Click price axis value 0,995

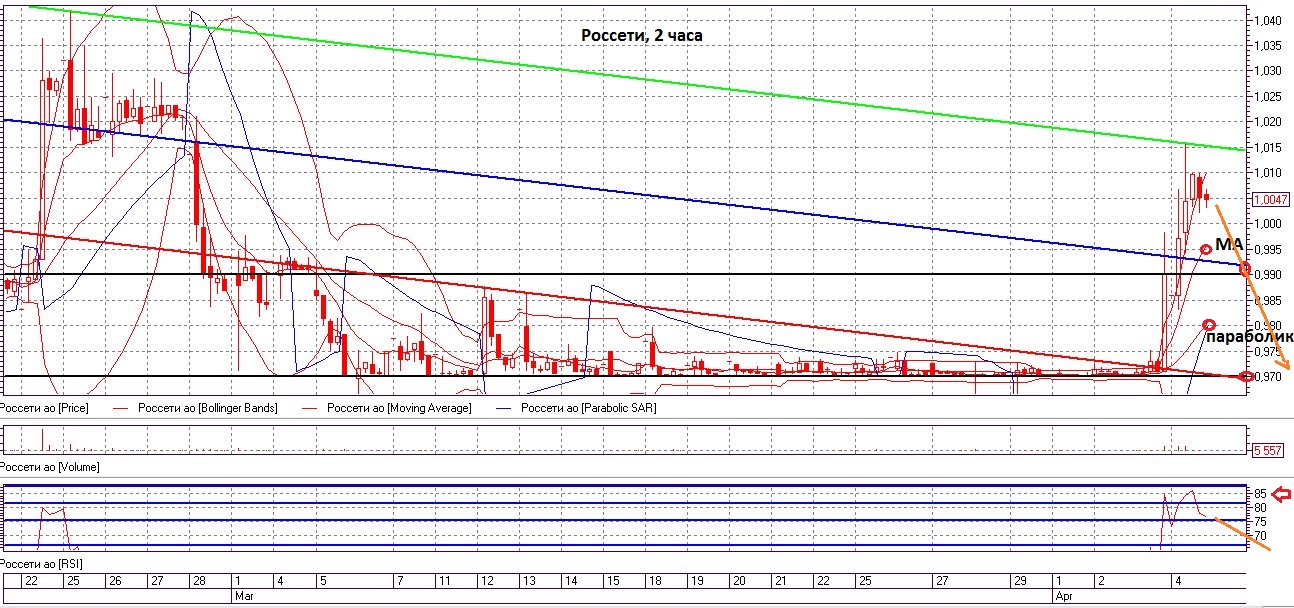[1270, 250]
